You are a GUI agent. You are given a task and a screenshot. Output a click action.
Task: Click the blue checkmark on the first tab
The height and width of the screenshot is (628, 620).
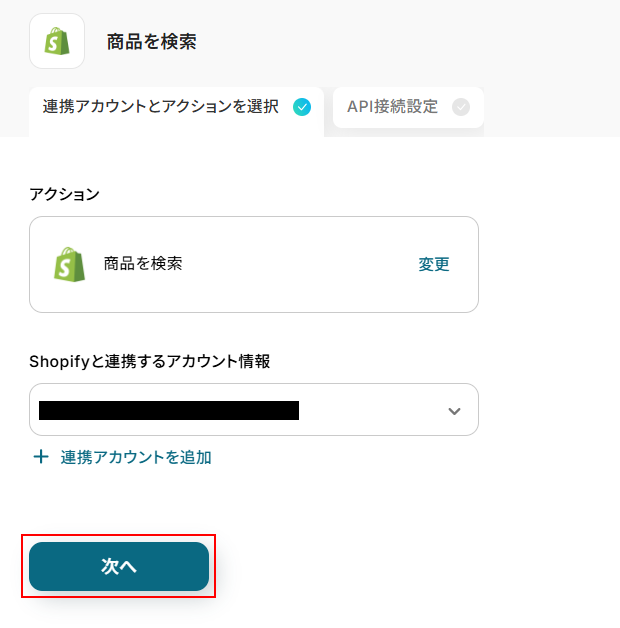pyautogui.click(x=302, y=107)
